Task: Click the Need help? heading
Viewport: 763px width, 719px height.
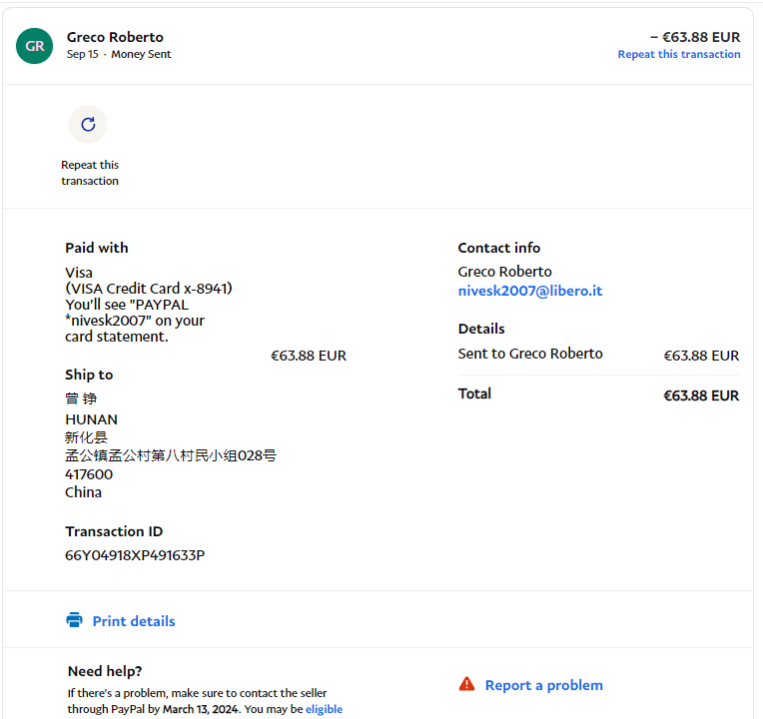Action: 105,671
